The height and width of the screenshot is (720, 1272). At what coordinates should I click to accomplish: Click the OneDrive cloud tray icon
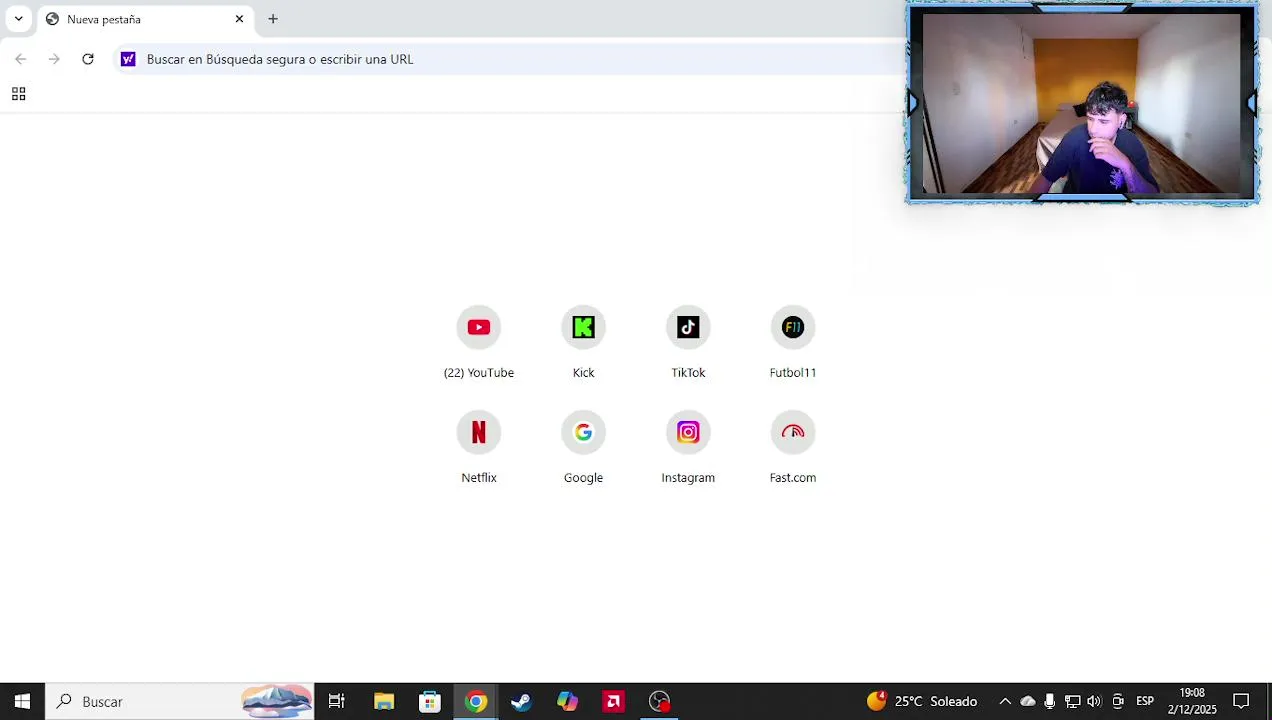click(x=1028, y=701)
